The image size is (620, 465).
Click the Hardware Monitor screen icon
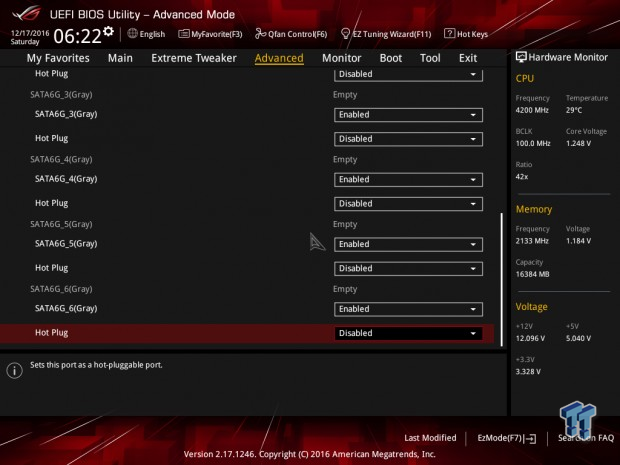coord(521,57)
